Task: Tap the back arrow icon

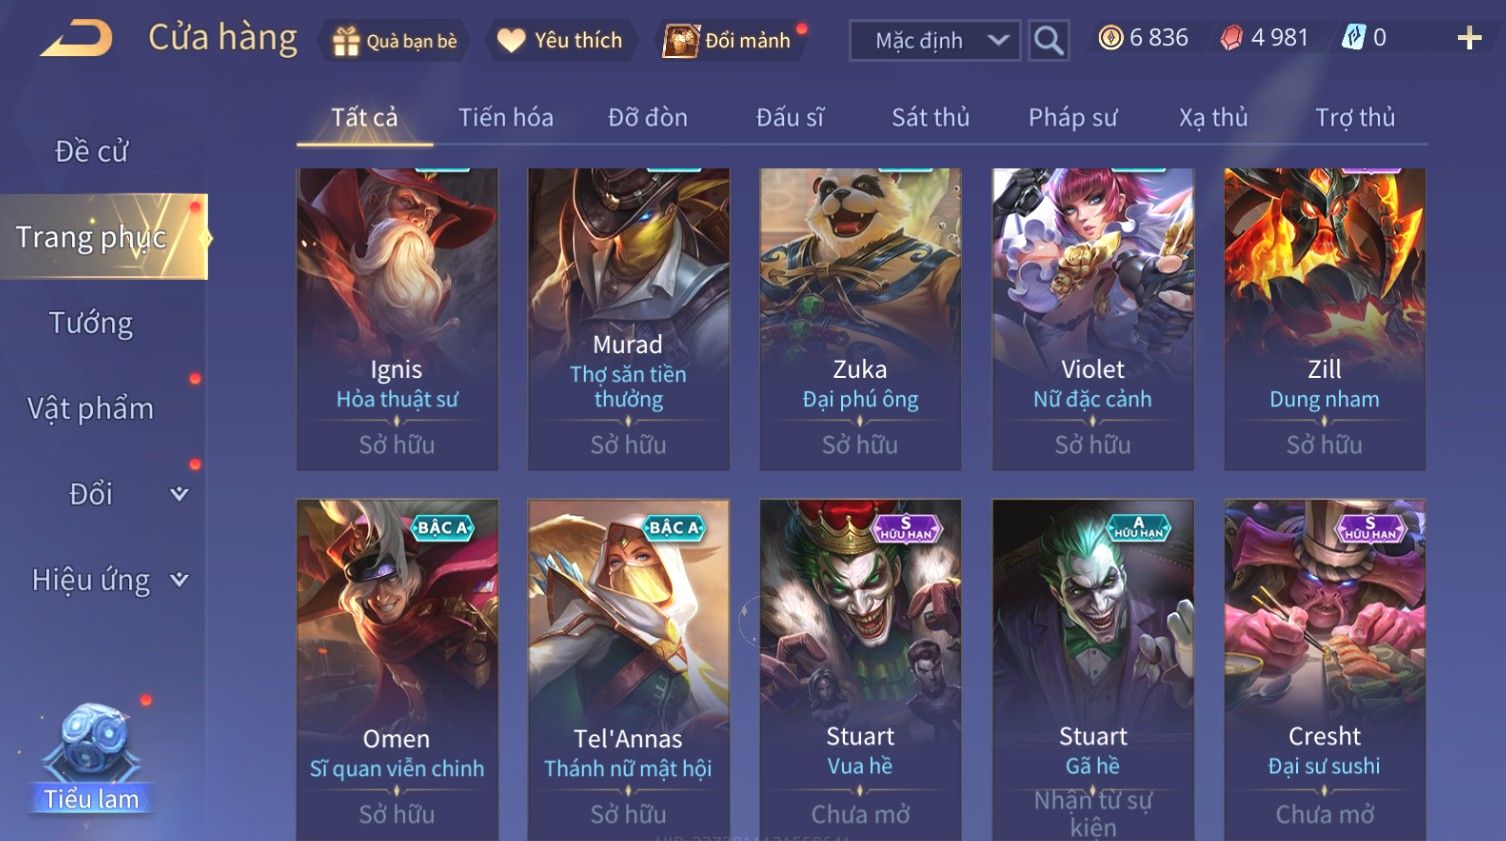Action: click(x=77, y=39)
